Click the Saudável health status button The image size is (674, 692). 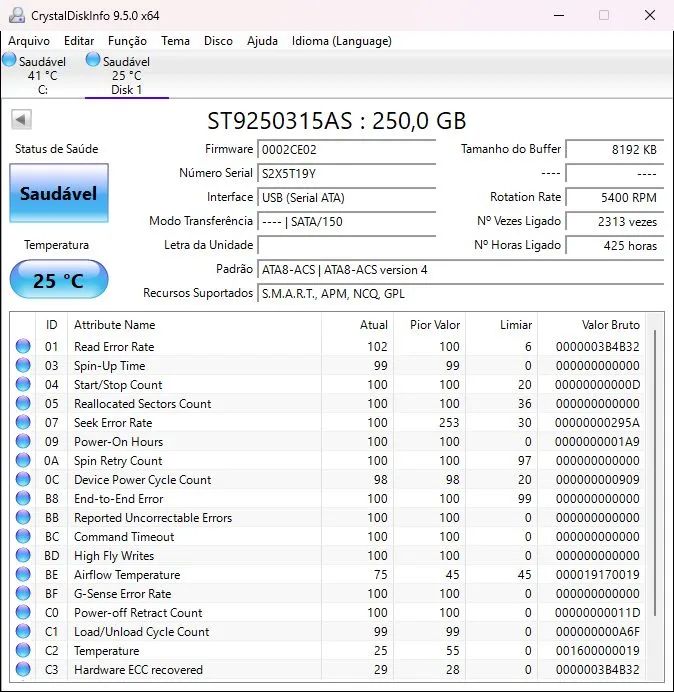[x=59, y=193]
